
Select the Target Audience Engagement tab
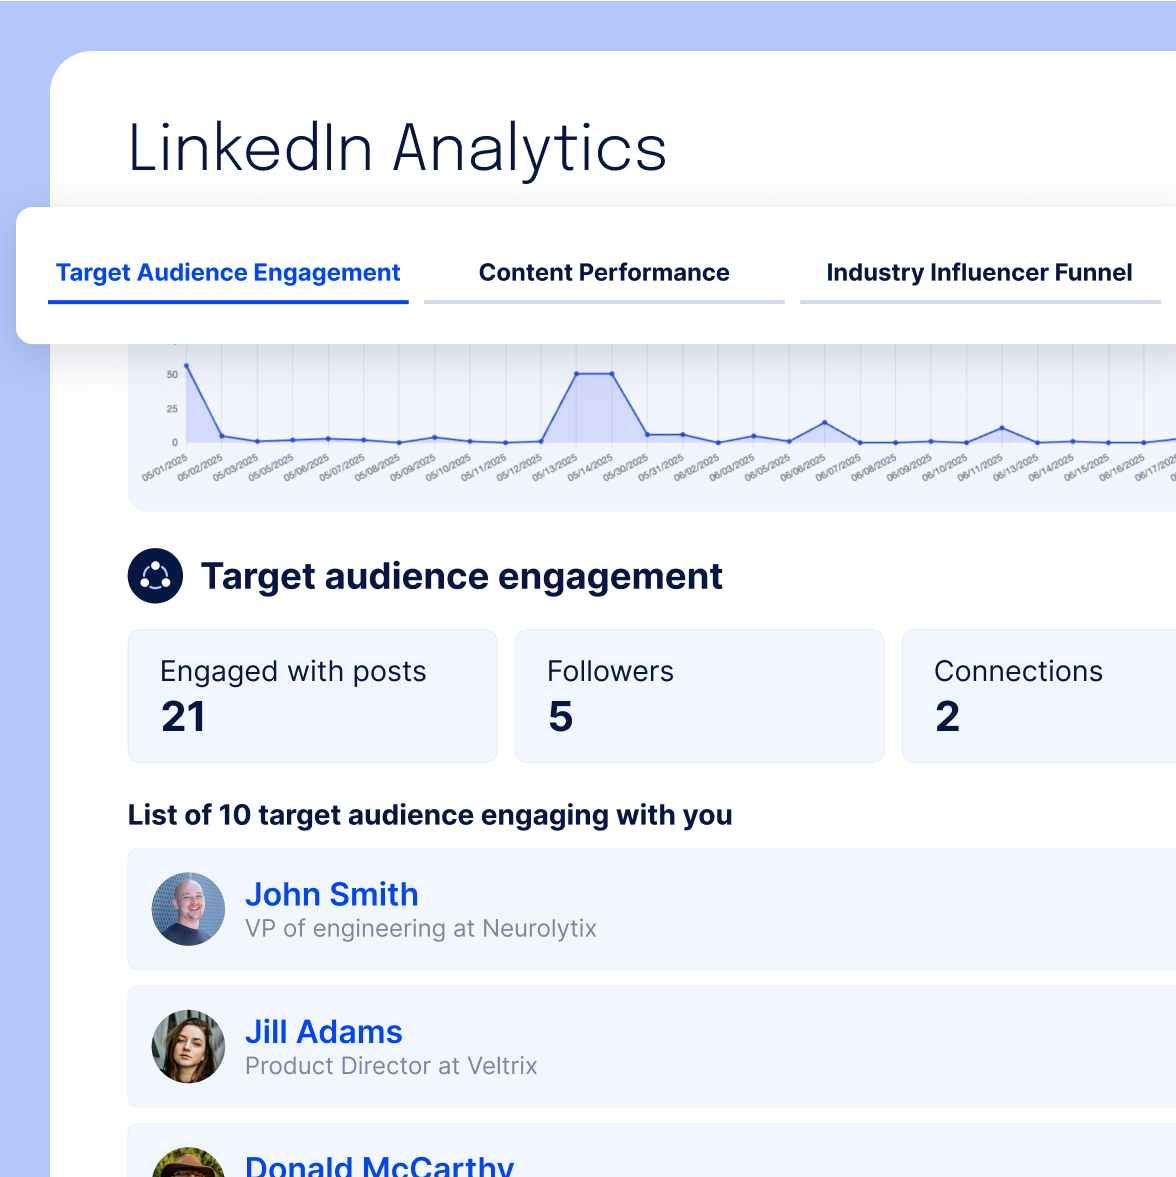click(228, 272)
